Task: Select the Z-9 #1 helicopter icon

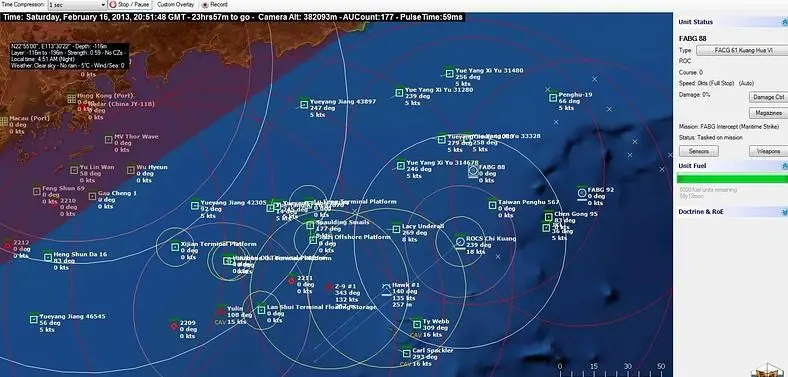Action: coord(329,287)
